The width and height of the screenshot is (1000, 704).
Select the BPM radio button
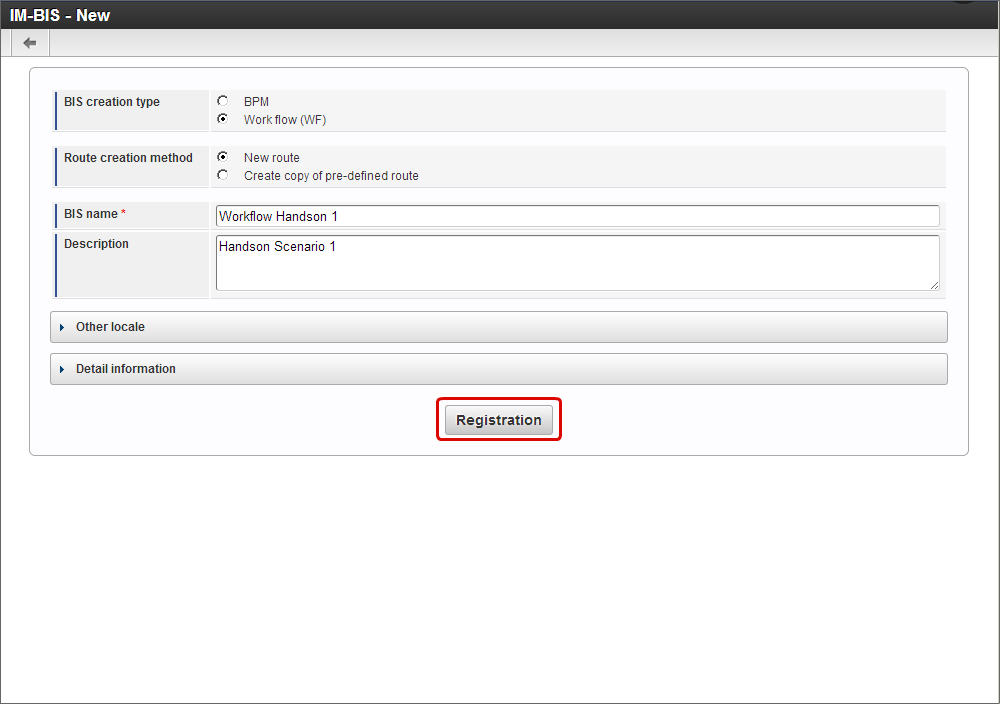point(223,101)
